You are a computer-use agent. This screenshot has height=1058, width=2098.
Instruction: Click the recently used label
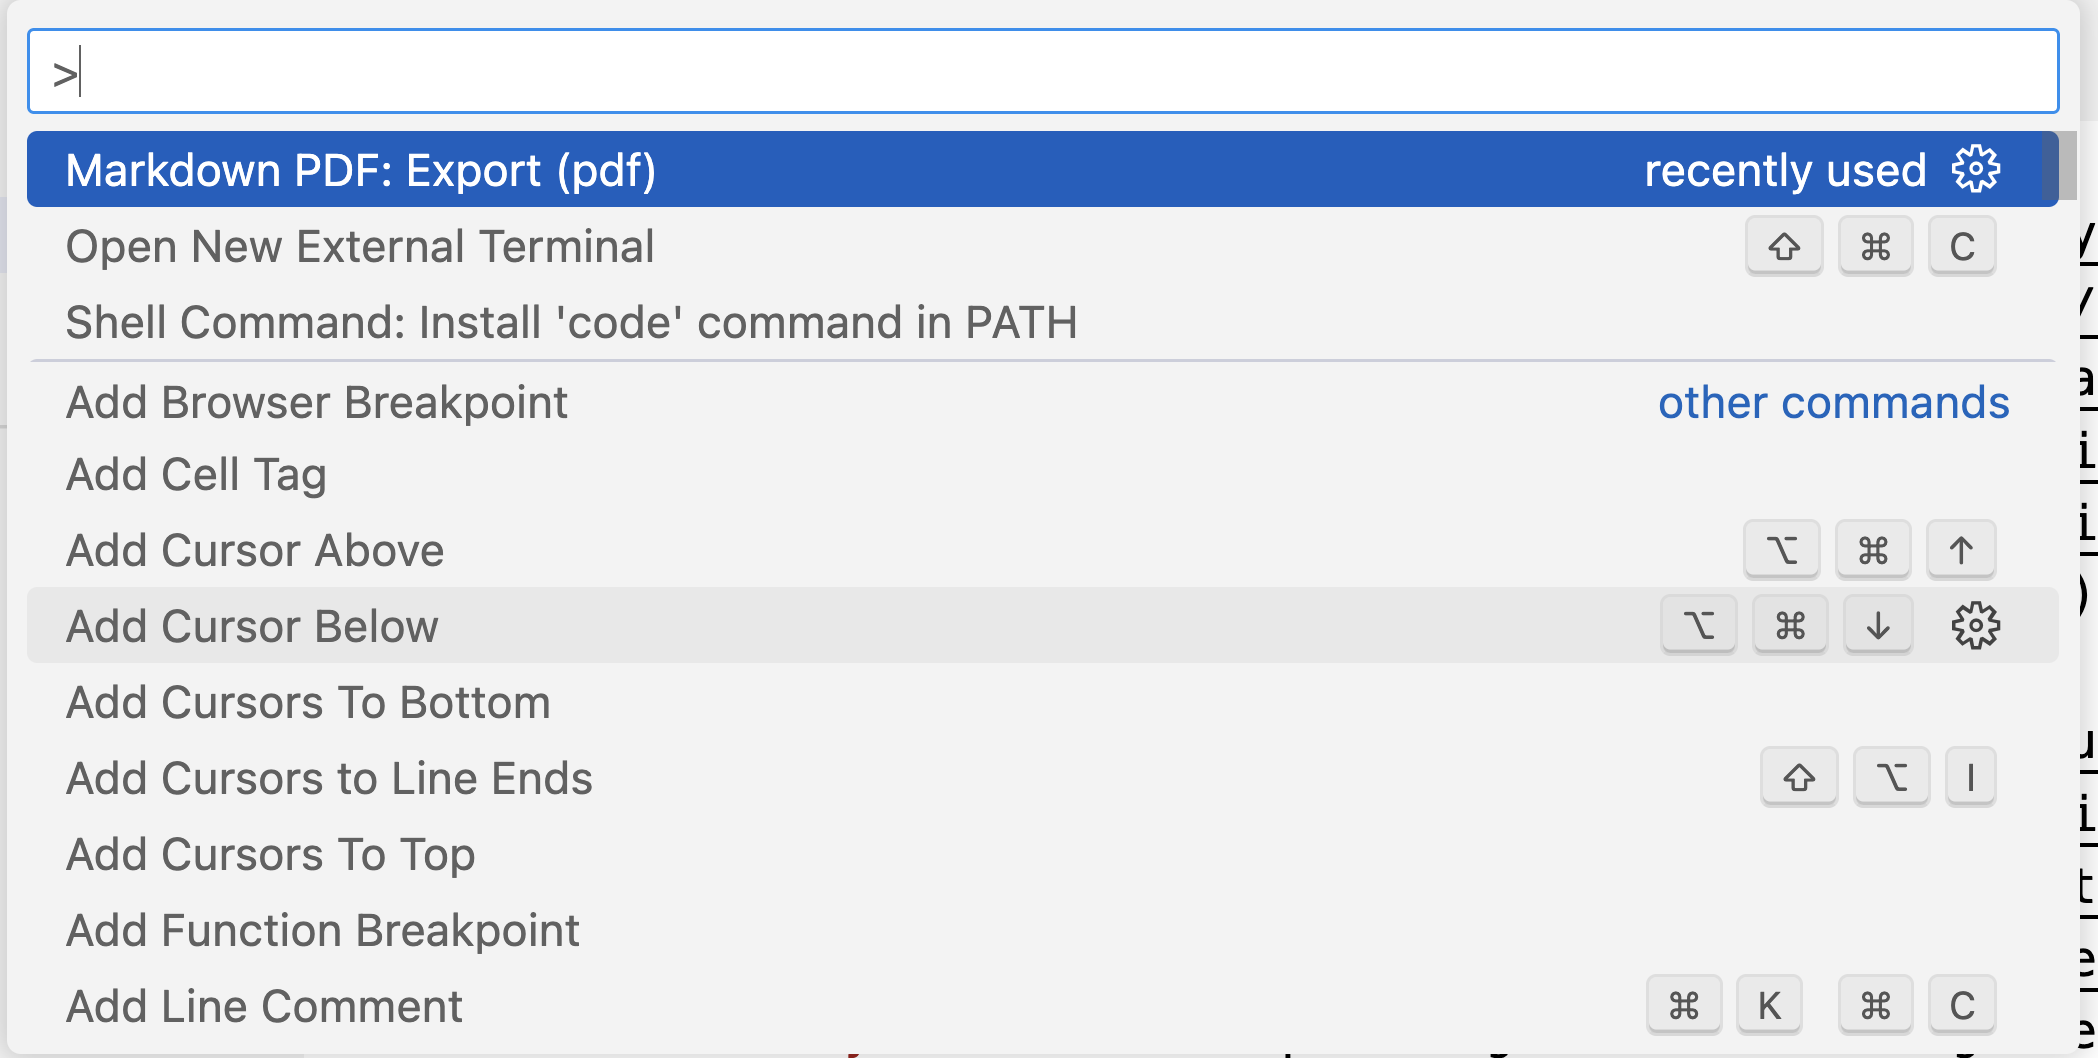[x=1786, y=169]
